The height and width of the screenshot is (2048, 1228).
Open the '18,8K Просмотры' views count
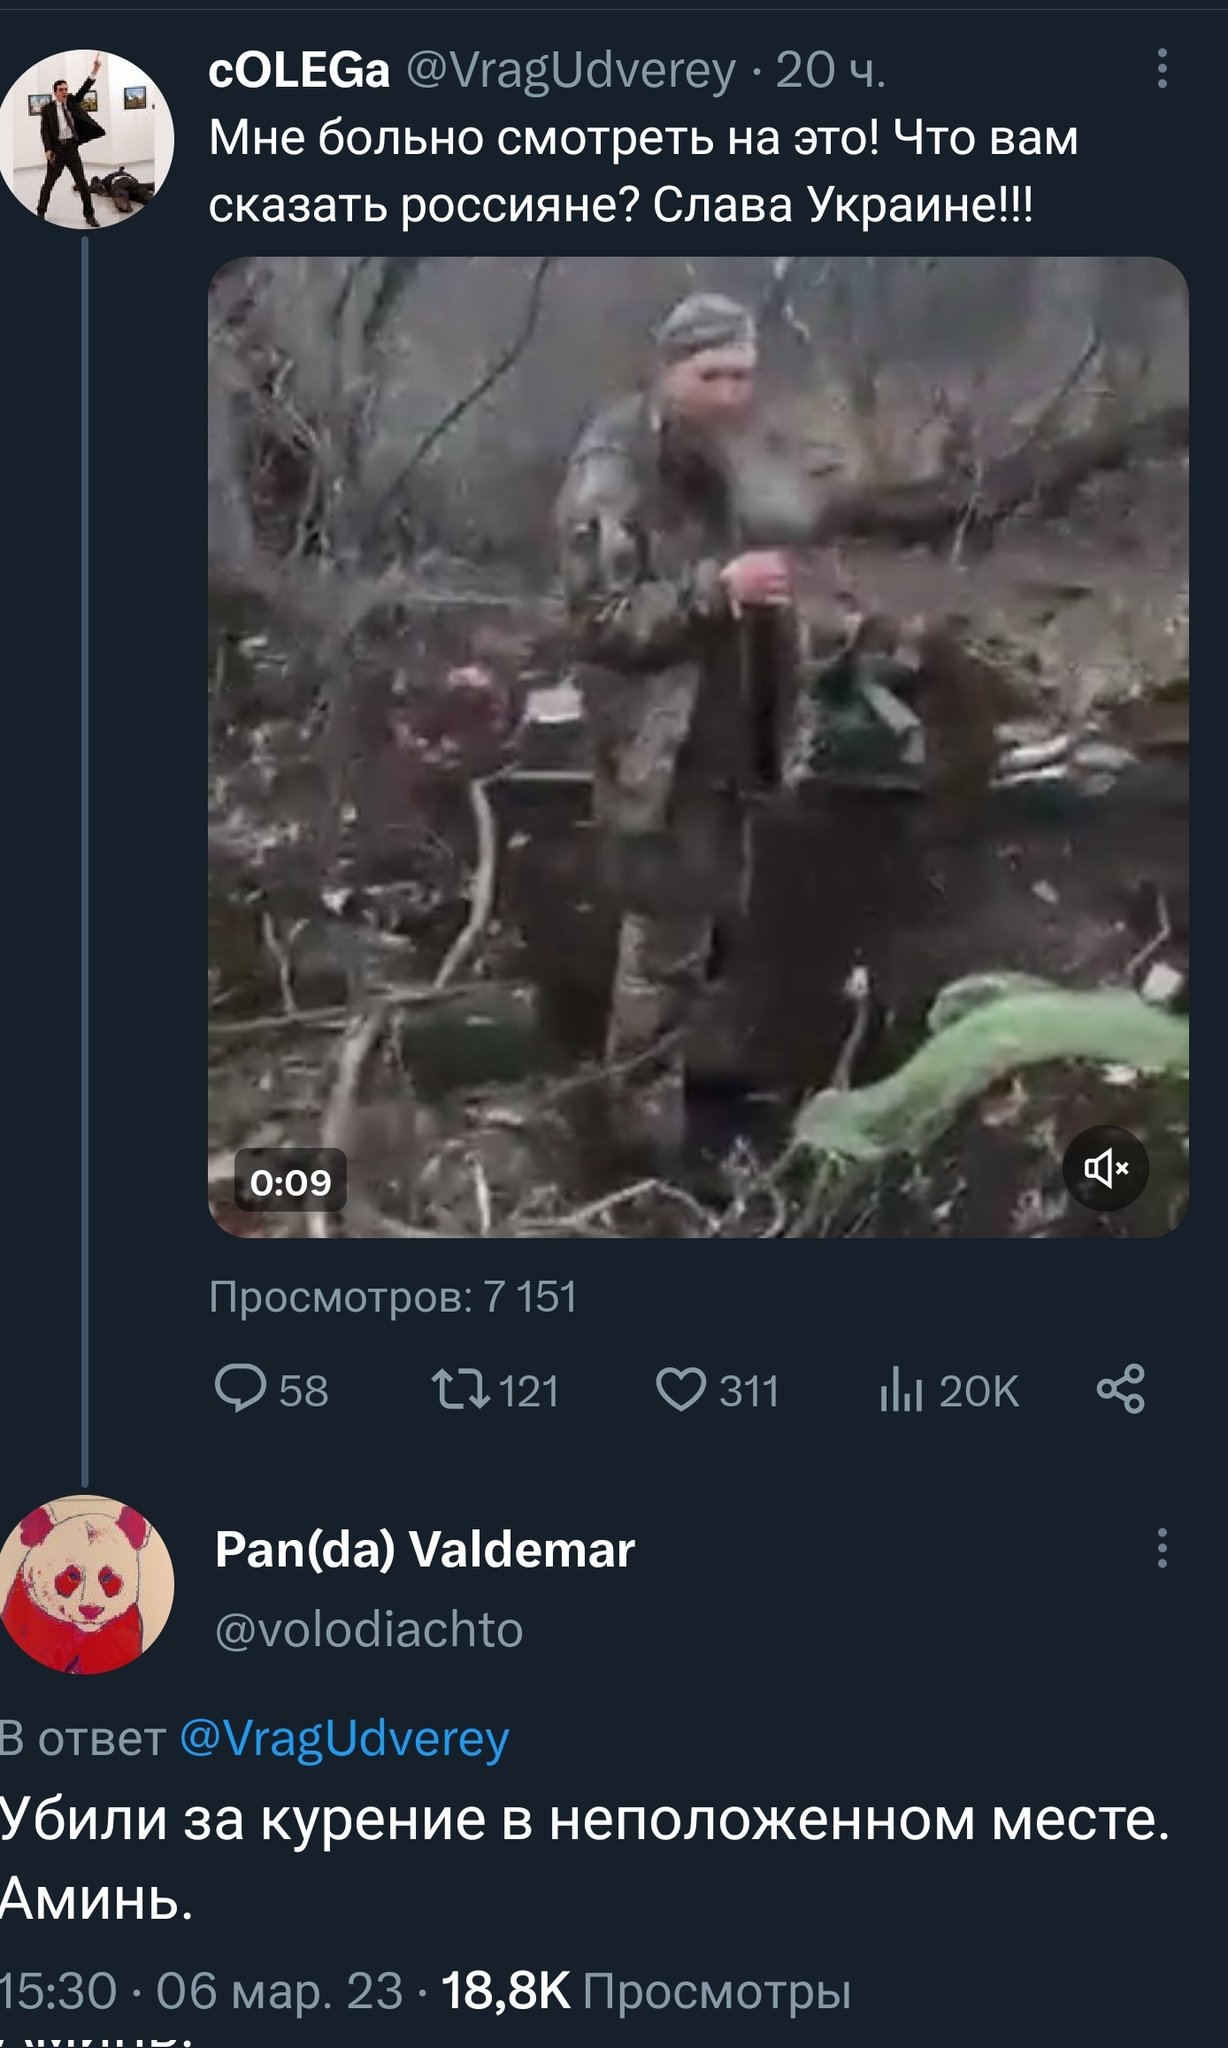pos(646,1990)
